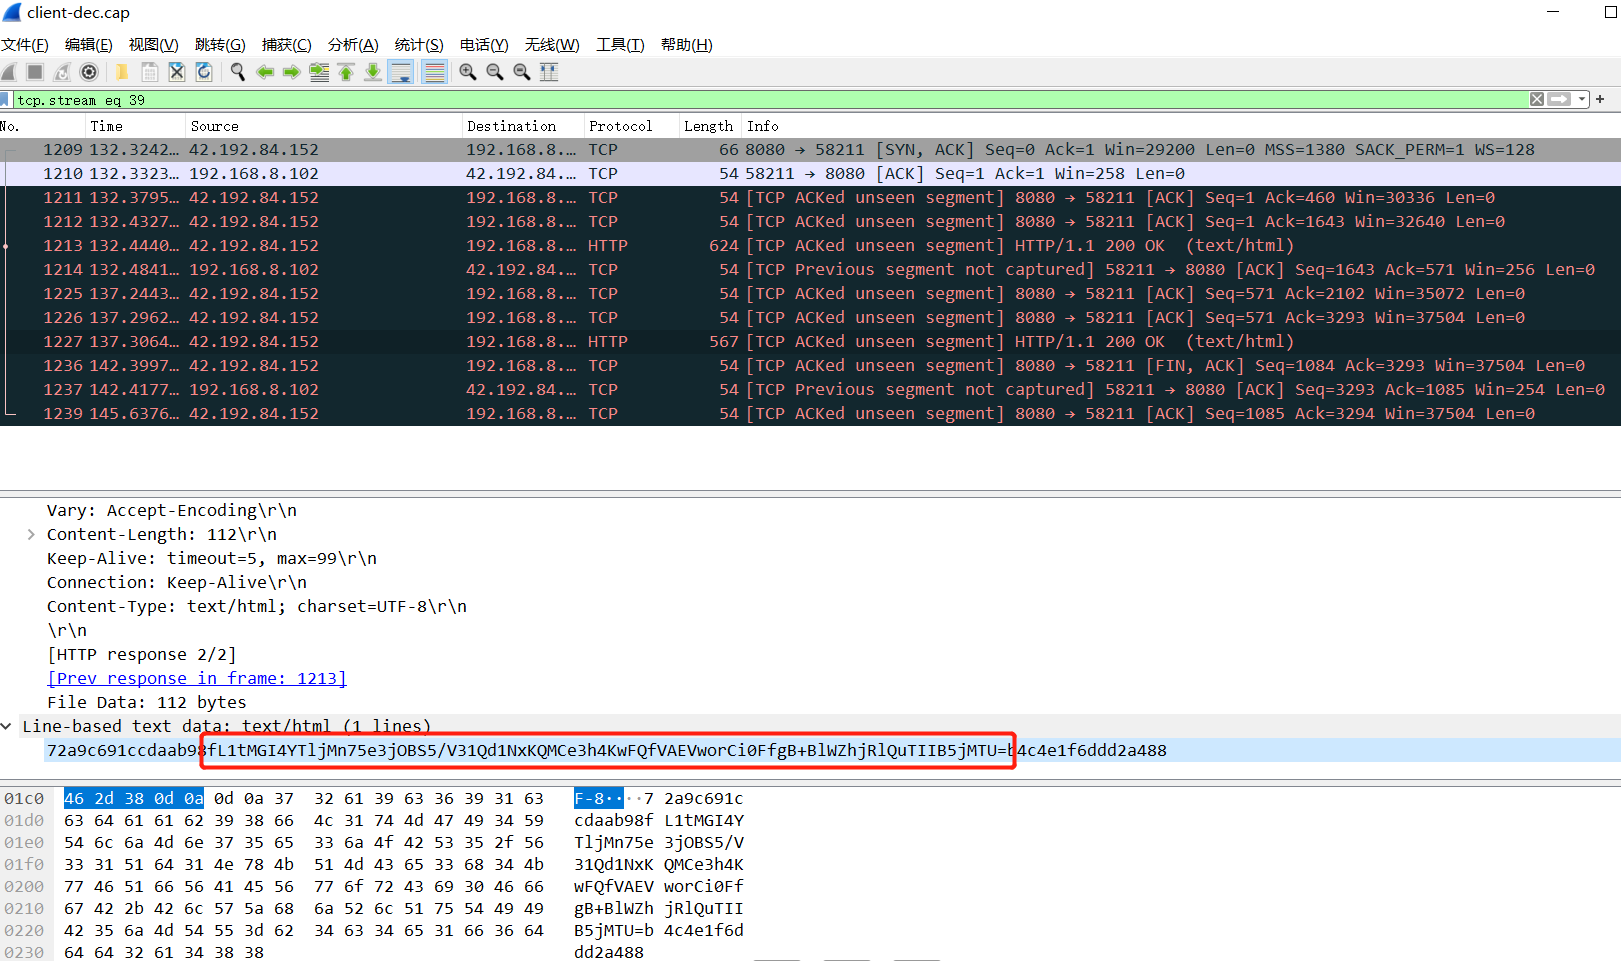The height and width of the screenshot is (961, 1621).
Task: Sort packets by Protocol column header
Action: pos(630,126)
